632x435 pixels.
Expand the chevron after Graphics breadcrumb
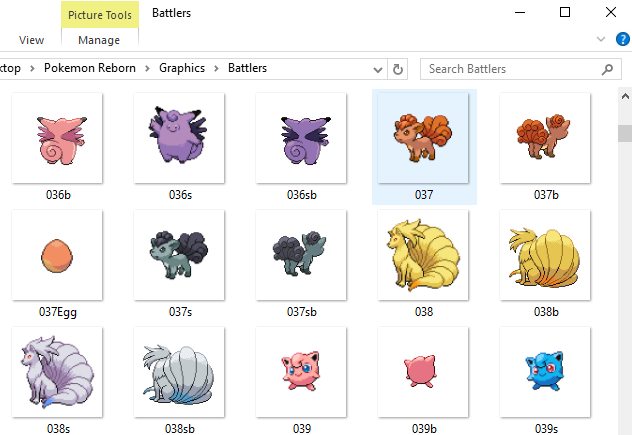[216, 69]
